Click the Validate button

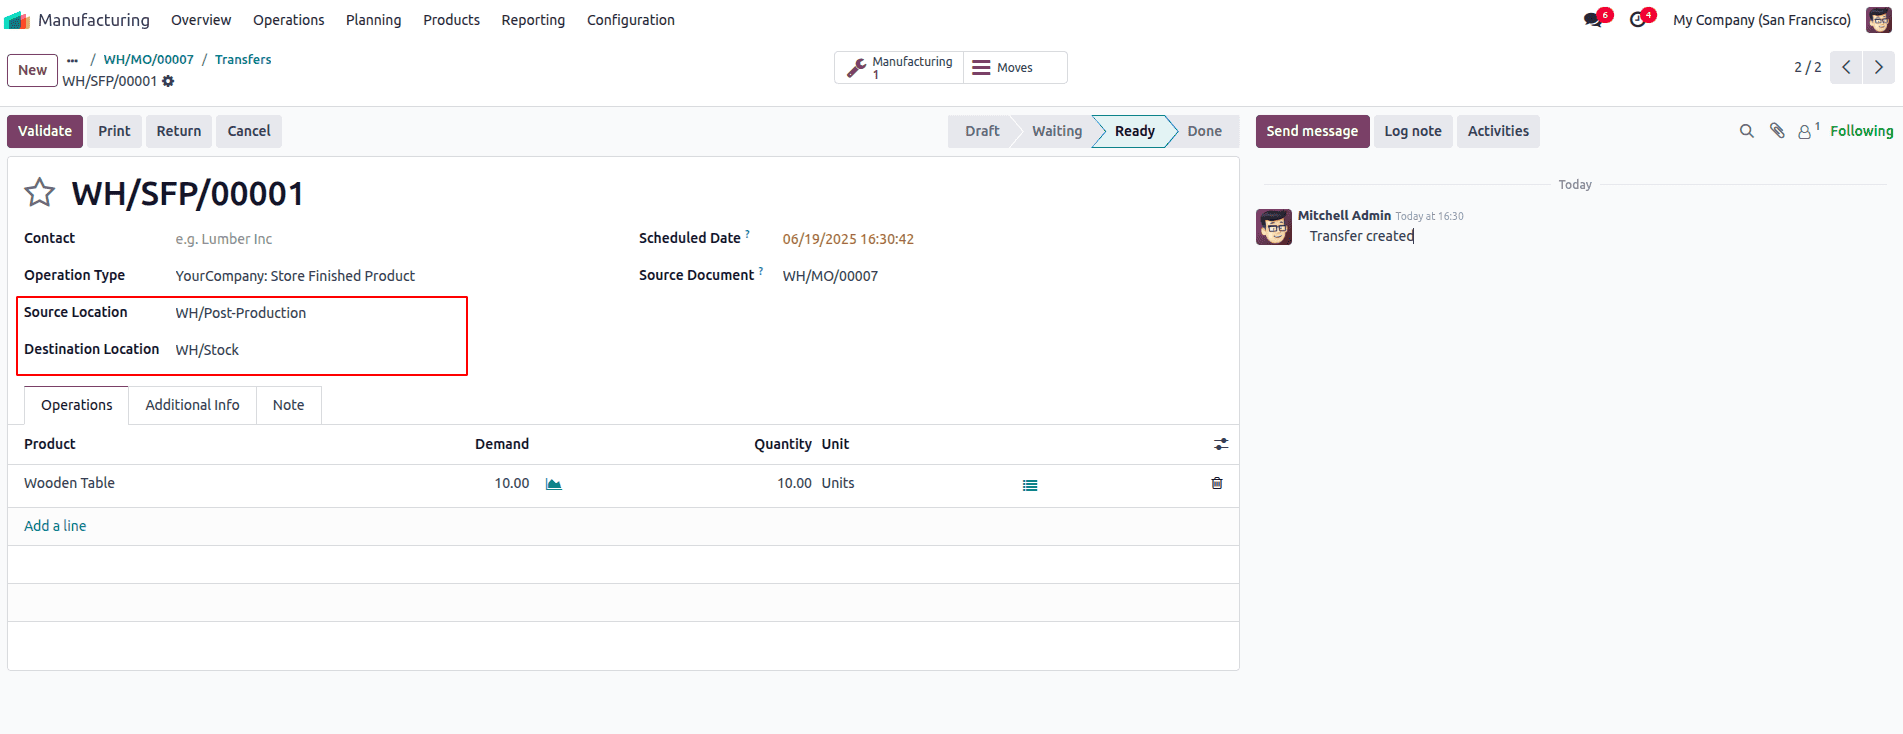[x=45, y=131]
